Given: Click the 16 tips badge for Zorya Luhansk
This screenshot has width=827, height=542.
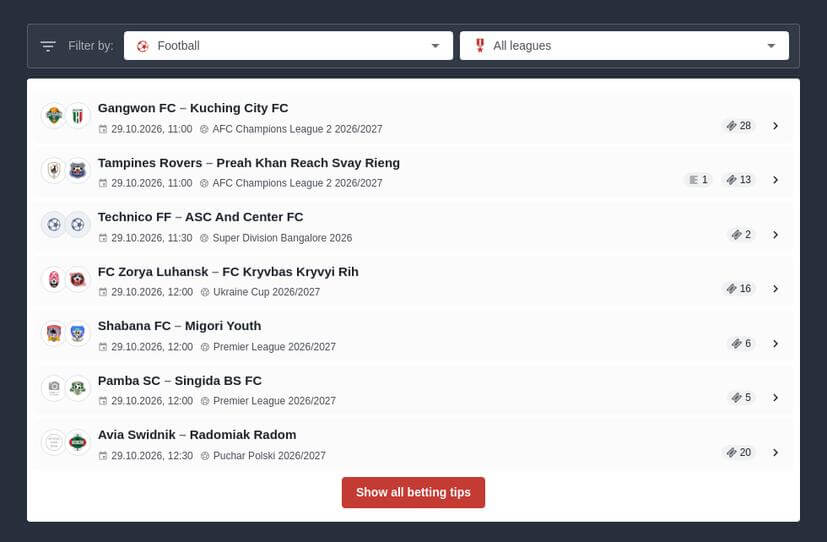Looking at the screenshot, I should coord(738,288).
